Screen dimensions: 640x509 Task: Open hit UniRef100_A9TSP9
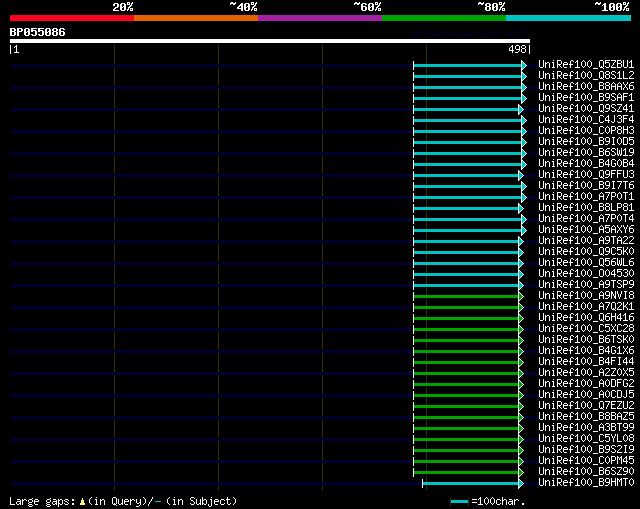click(586, 285)
